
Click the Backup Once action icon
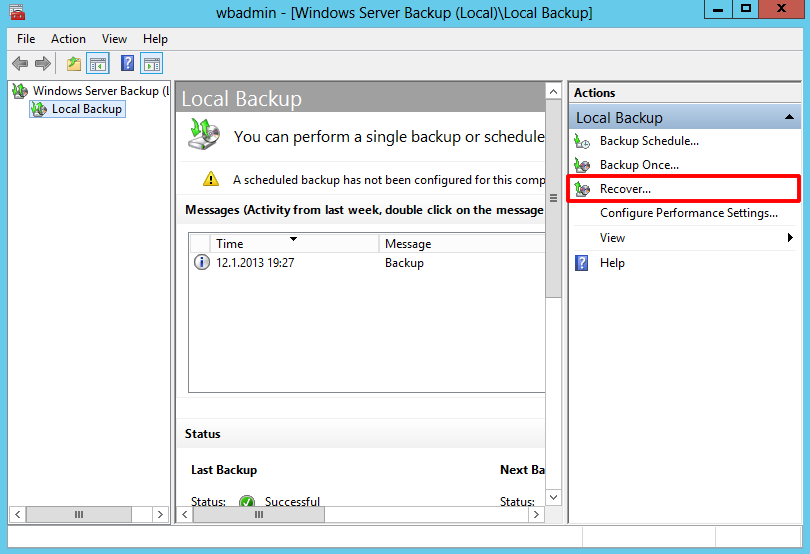(582, 165)
